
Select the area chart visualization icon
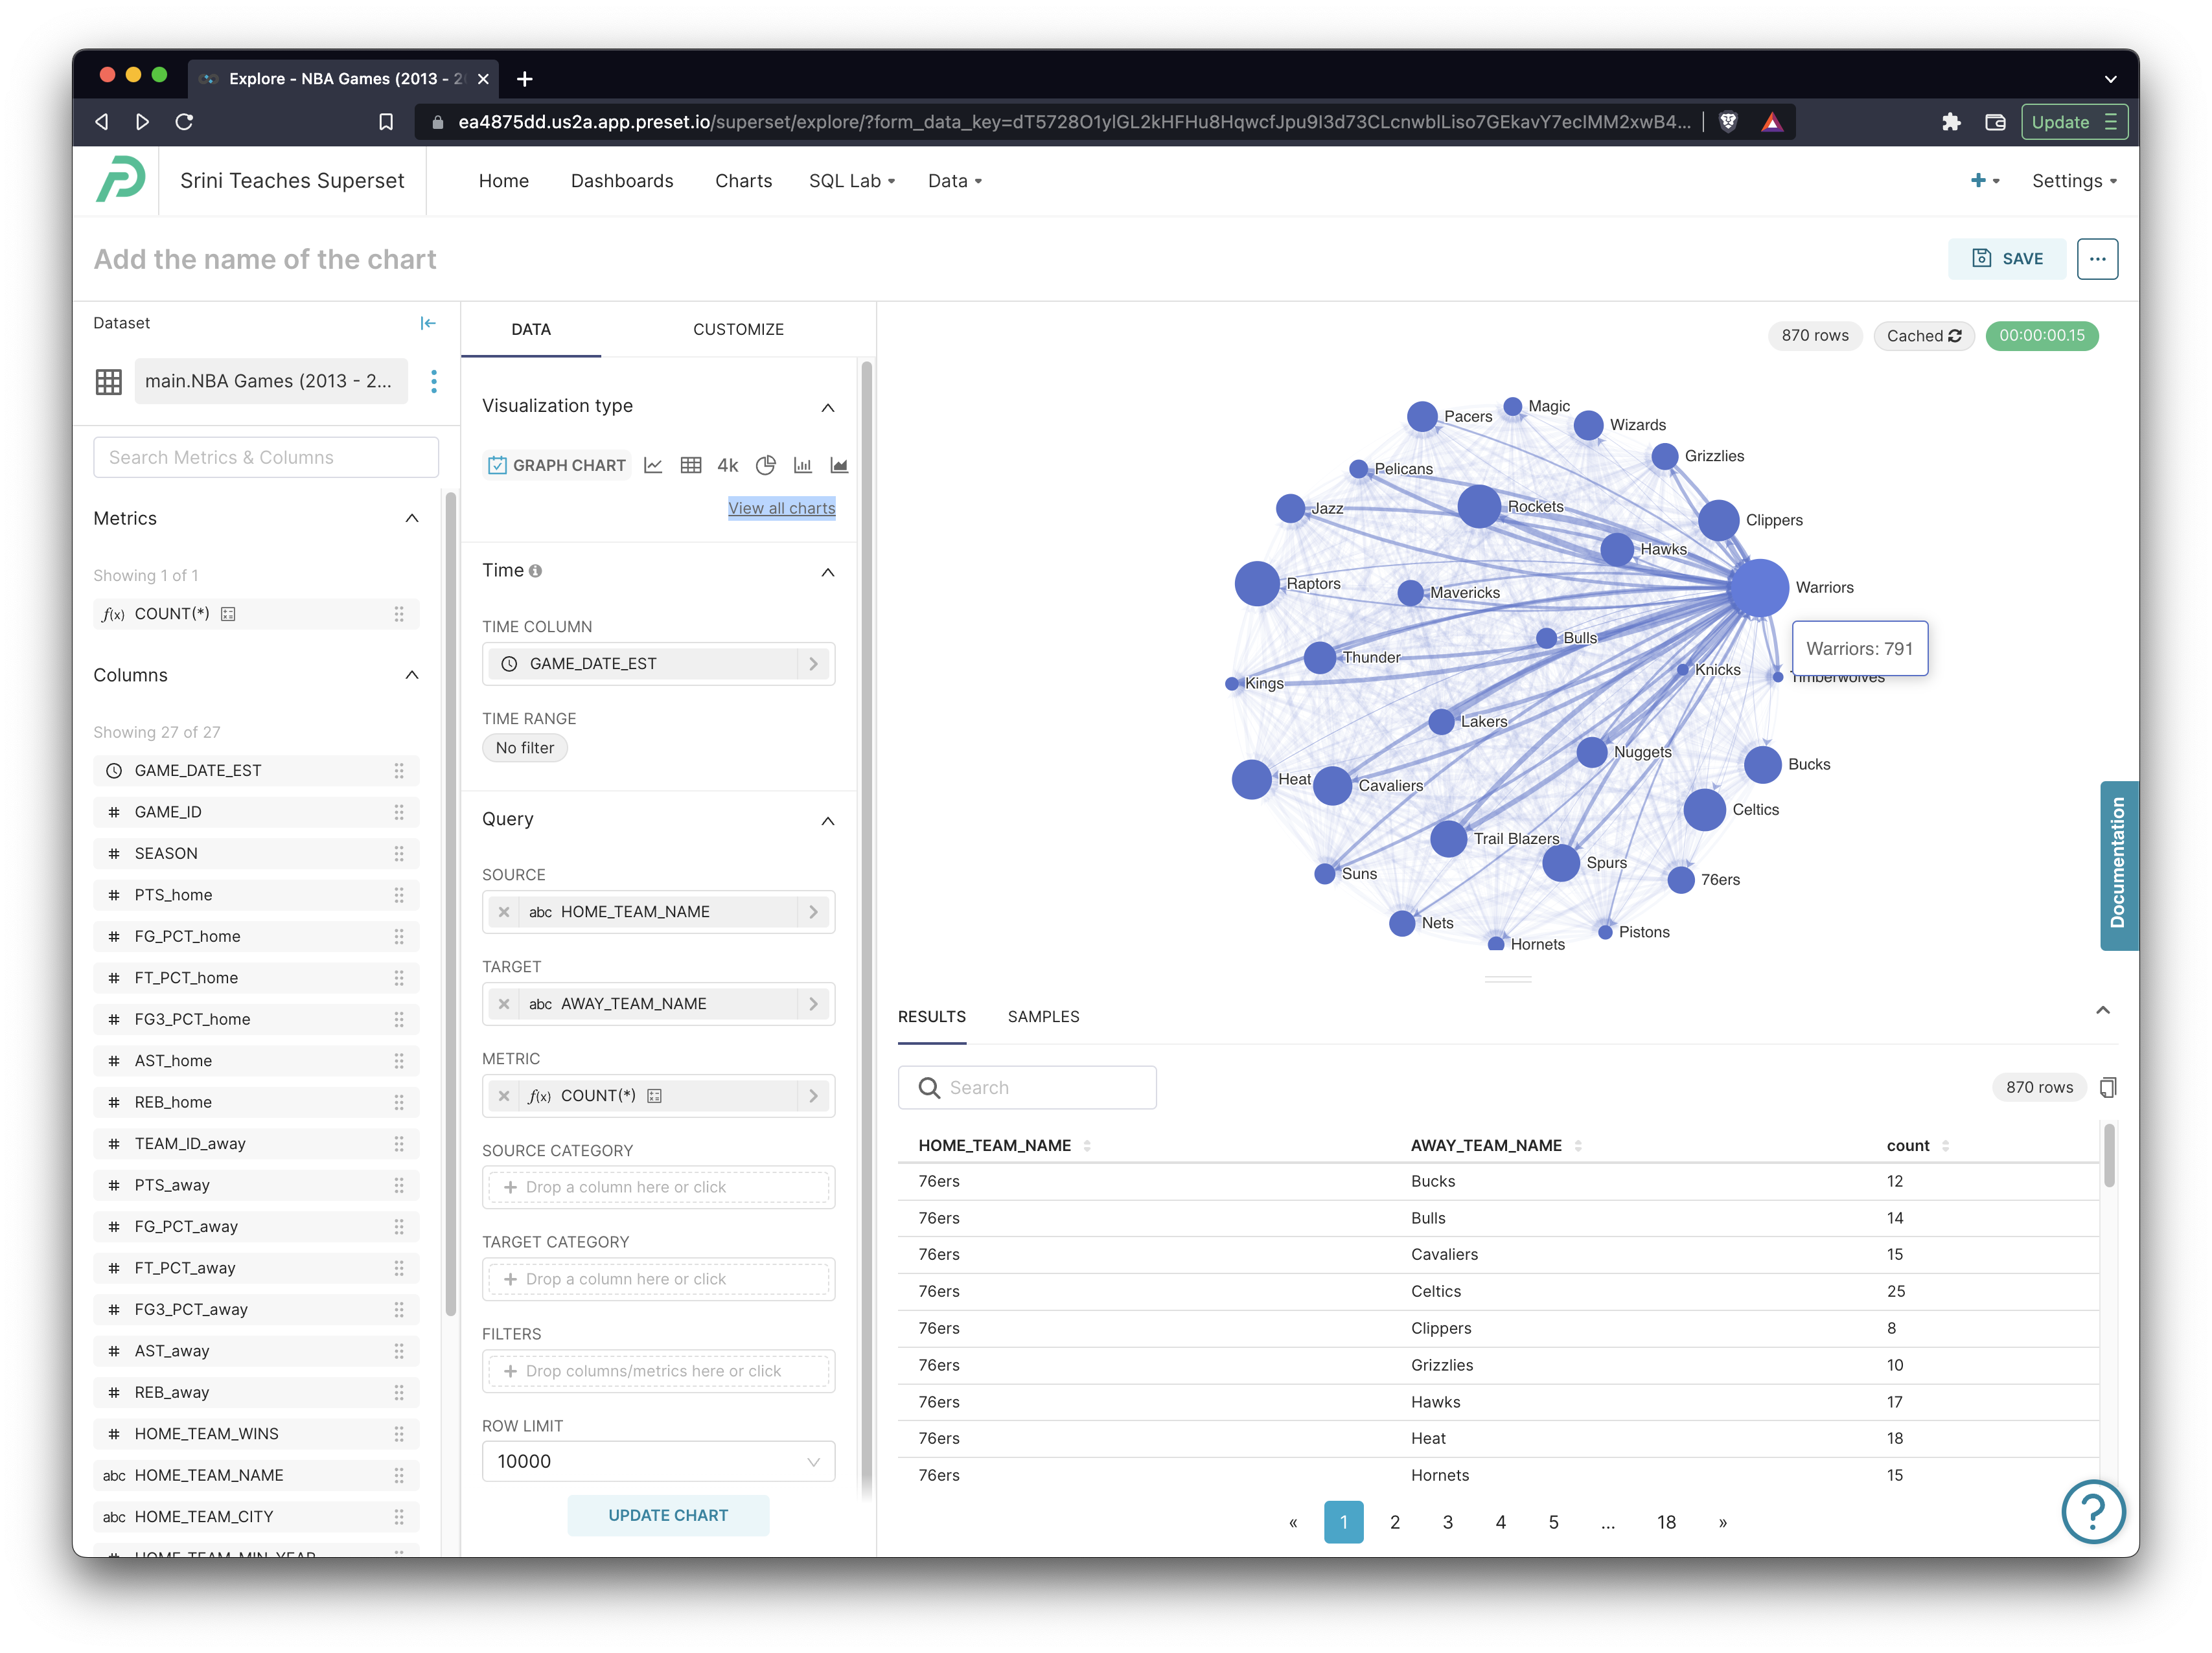839,465
